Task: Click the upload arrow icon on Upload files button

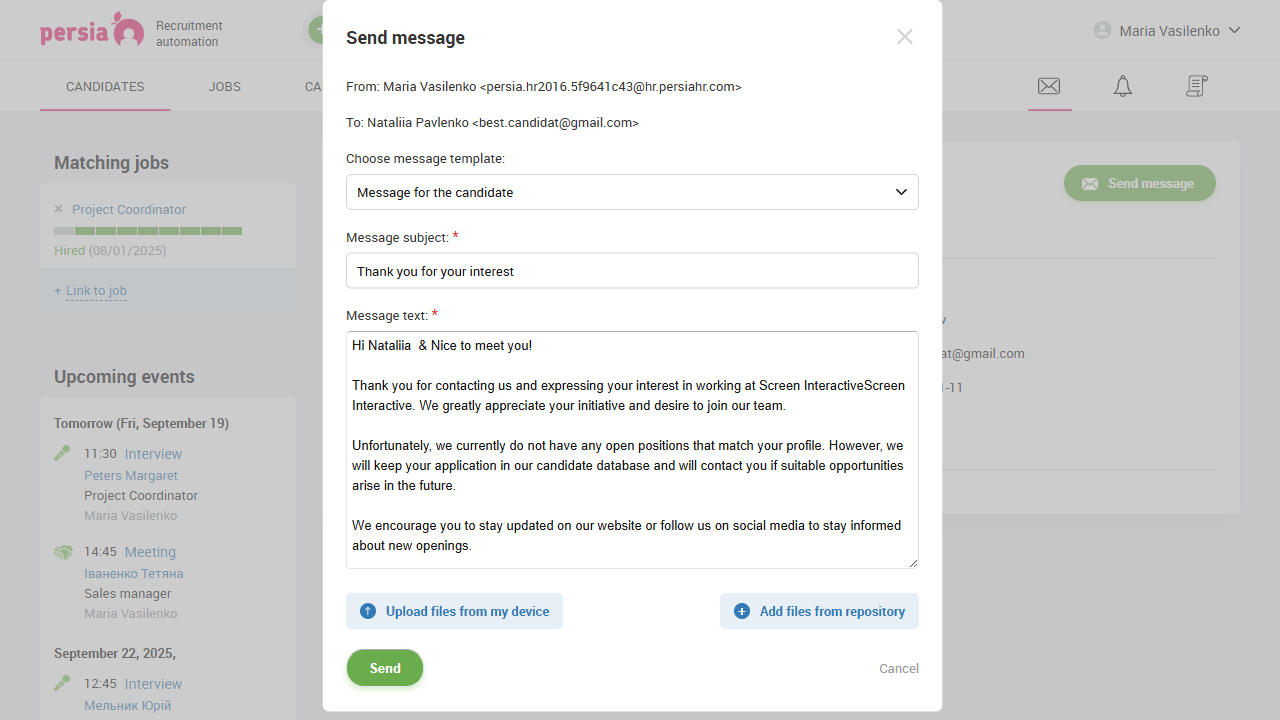Action: (x=368, y=610)
